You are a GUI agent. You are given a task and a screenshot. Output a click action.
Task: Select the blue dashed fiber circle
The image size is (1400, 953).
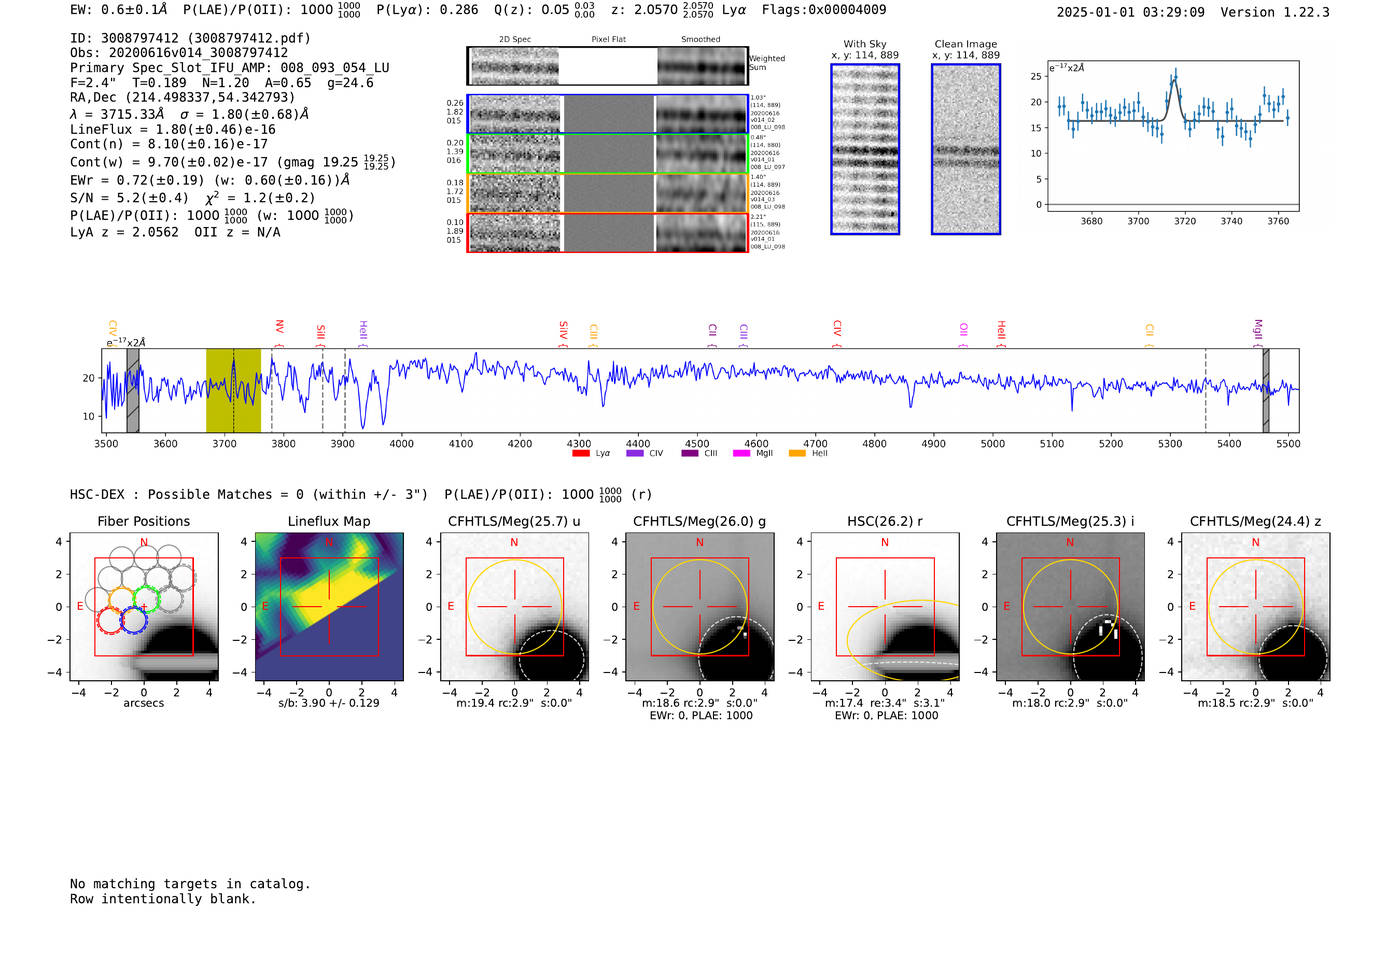point(134,620)
